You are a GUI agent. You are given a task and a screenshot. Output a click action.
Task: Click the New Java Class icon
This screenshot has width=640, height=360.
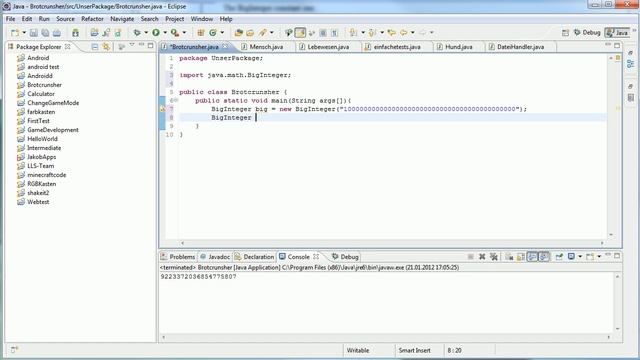coord(213,33)
